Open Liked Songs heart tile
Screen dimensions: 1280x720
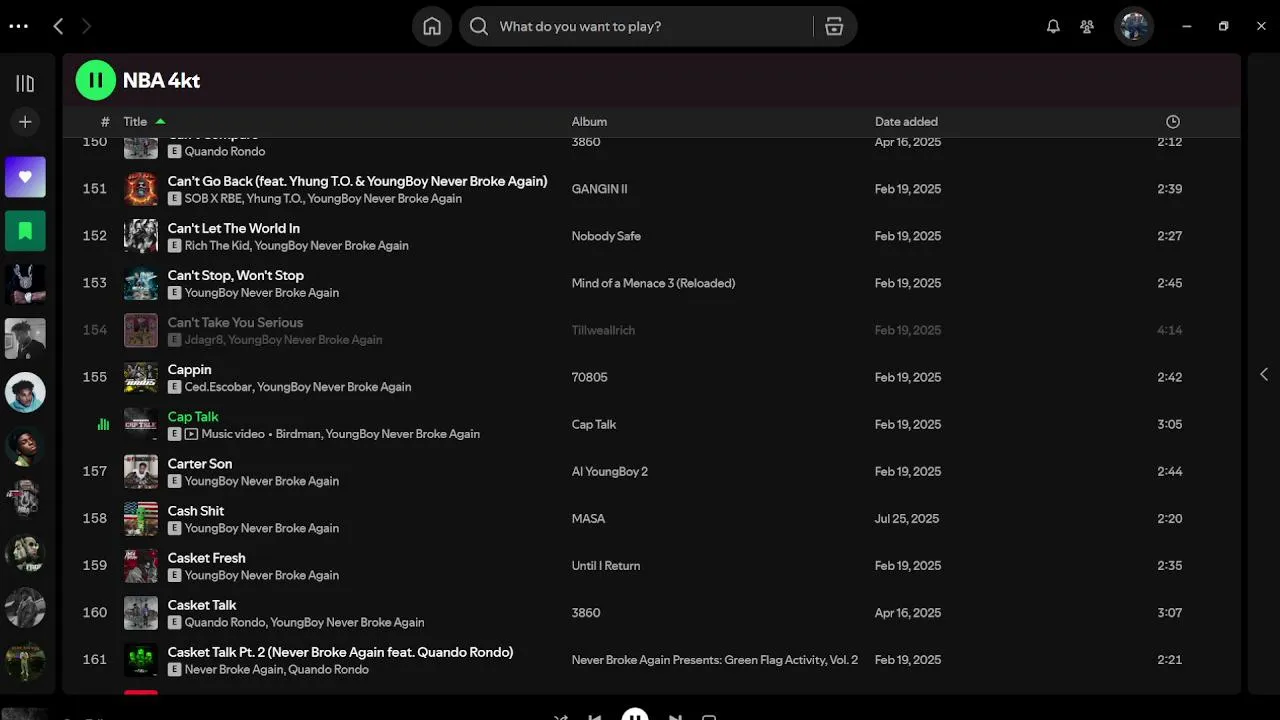tap(25, 177)
